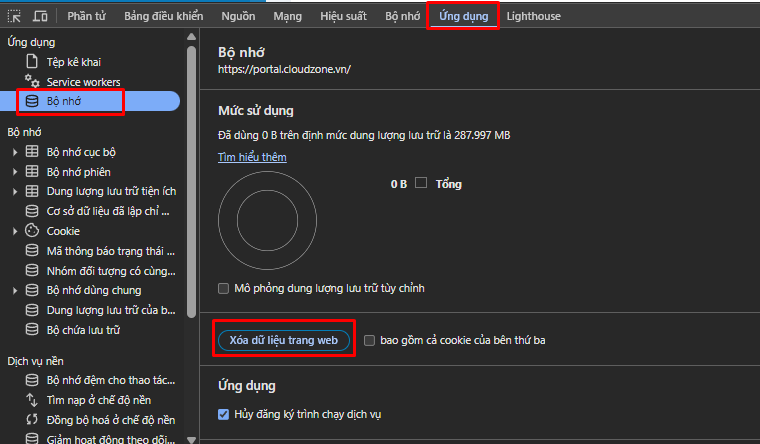Click the https://portal.cloudzone.vn/ URL text
The height and width of the screenshot is (444, 760).
285,69
